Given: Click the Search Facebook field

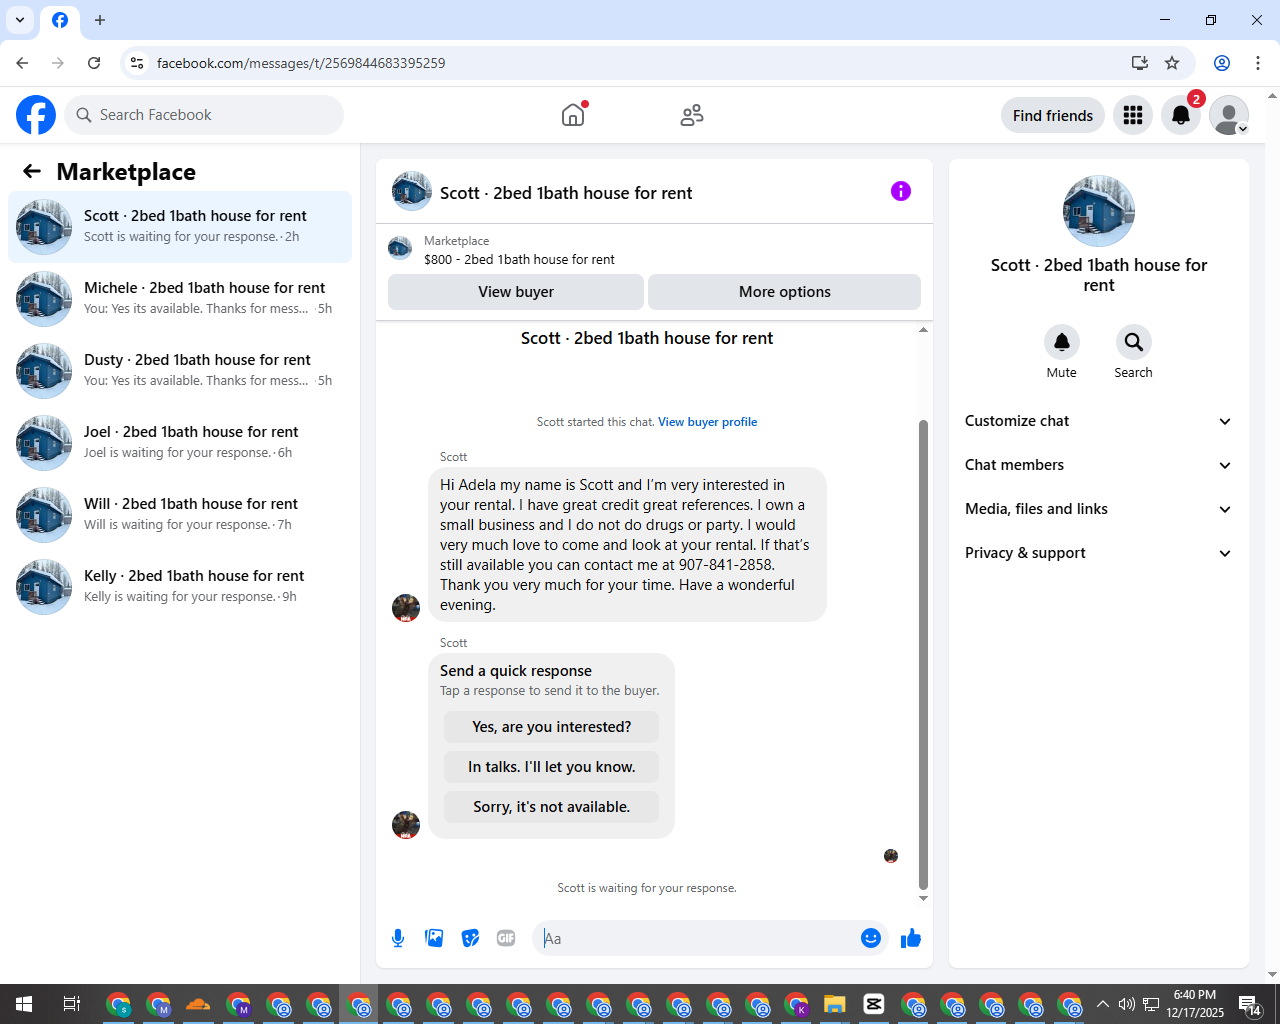Looking at the screenshot, I should 204,115.
